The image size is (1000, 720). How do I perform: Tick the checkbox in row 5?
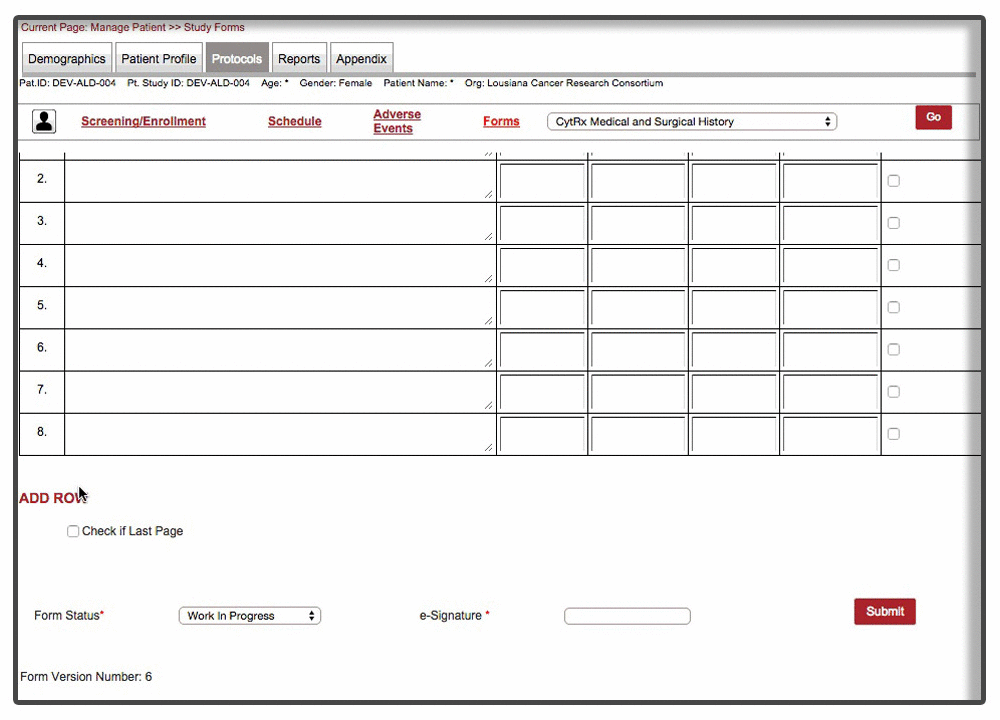coord(893,307)
